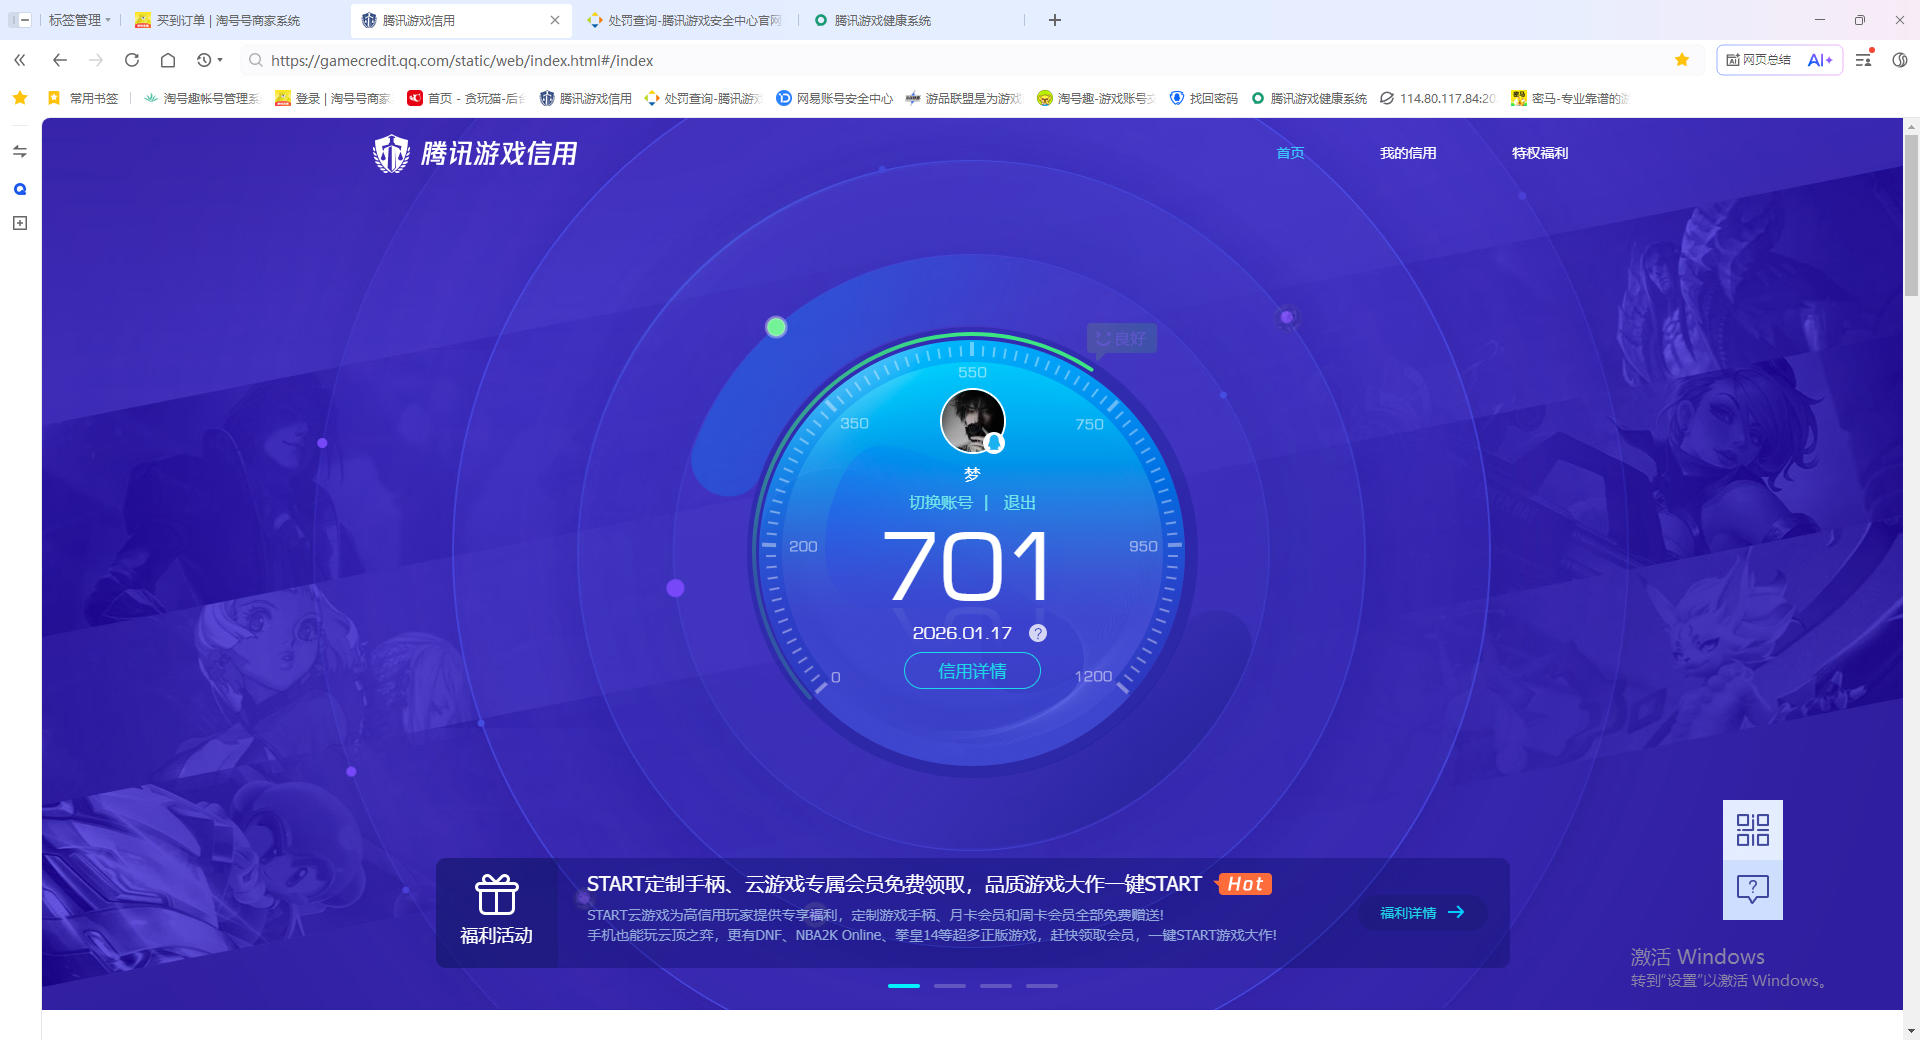Viewport: 1920px width, 1040px height.
Task: Collapse the sidebar with double chevron
Action: tap(20, 60)
